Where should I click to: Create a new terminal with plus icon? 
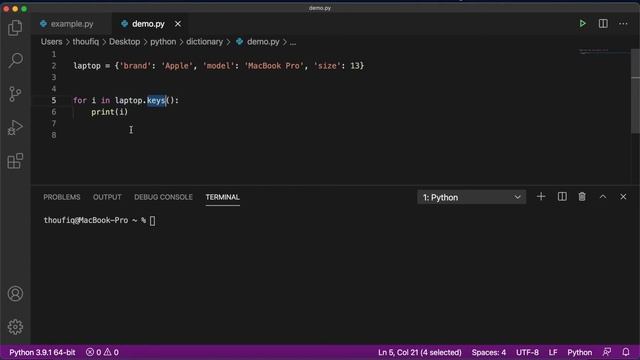[541, 197]
